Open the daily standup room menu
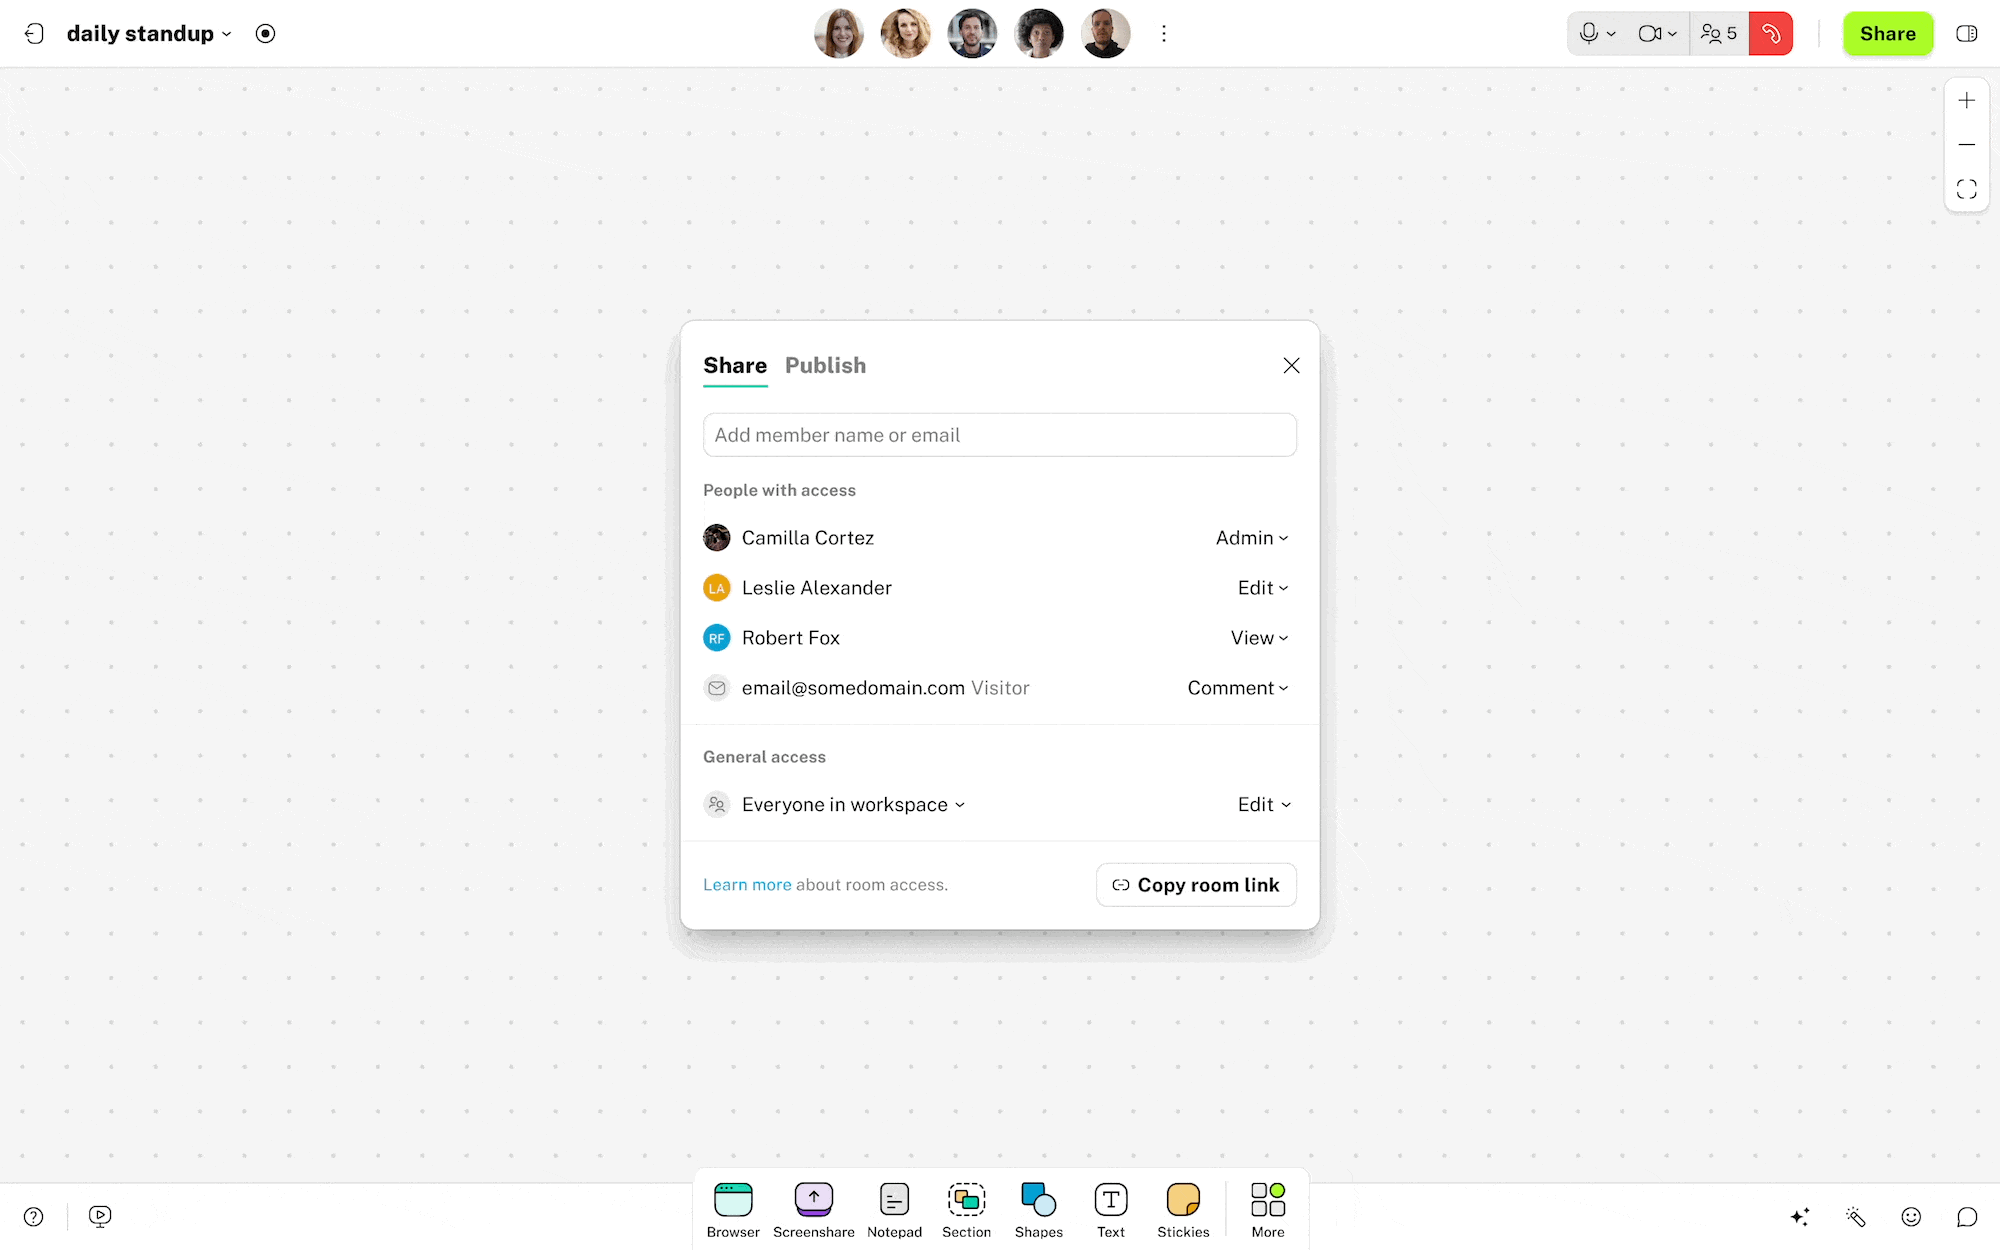The width and height of the screenshot is (2000, 1250). 149,34
